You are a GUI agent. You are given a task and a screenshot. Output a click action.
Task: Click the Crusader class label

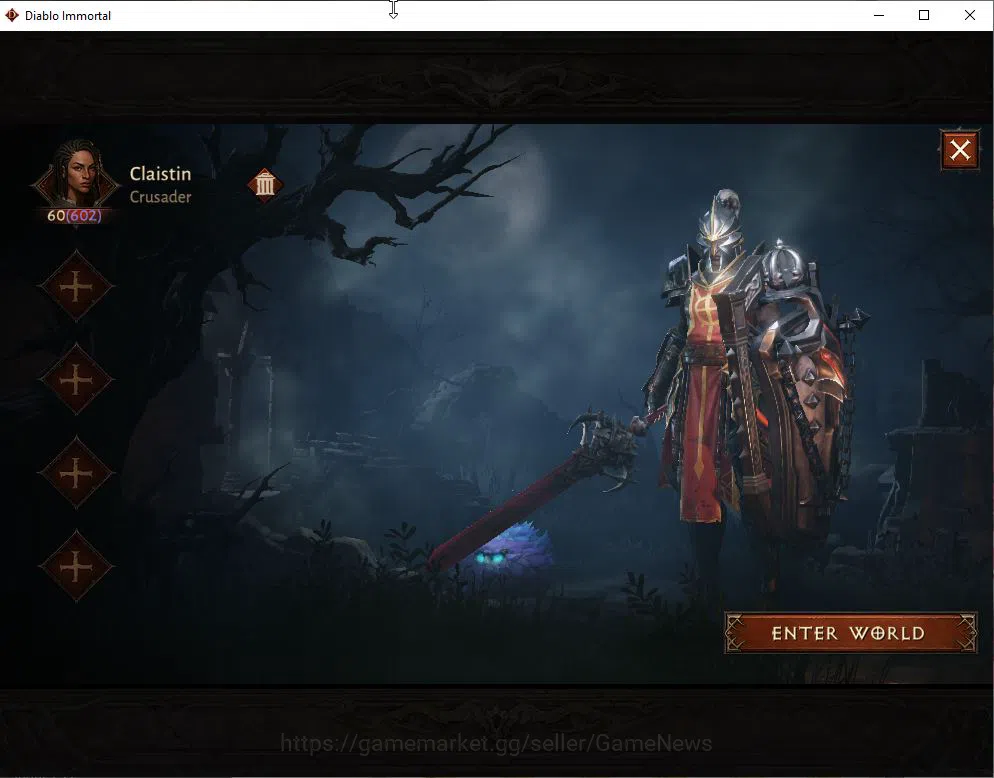click(160, 197)
